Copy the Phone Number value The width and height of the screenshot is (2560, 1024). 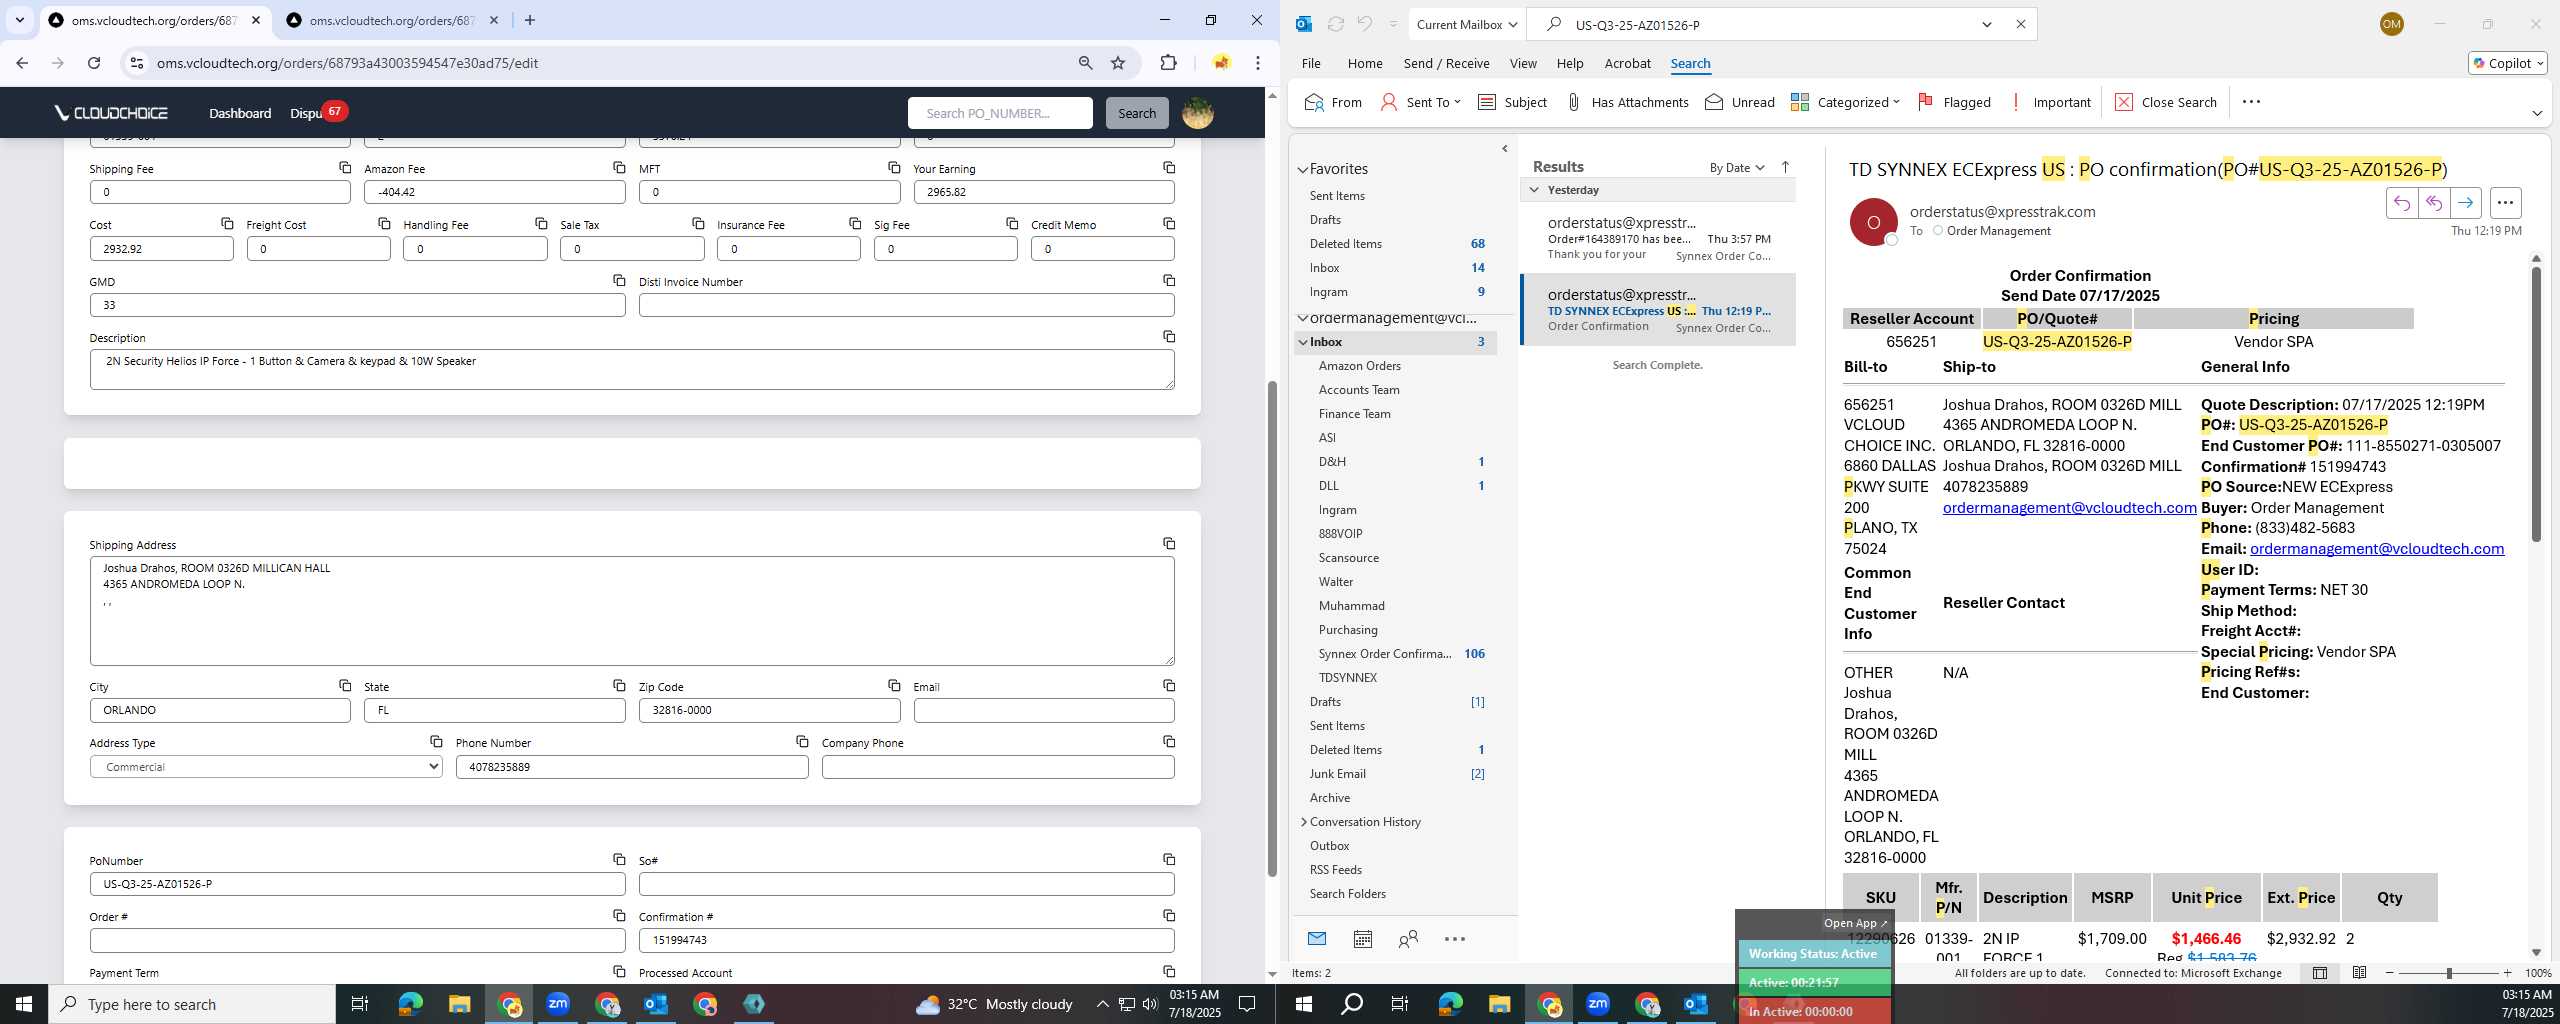coord(802,742)
